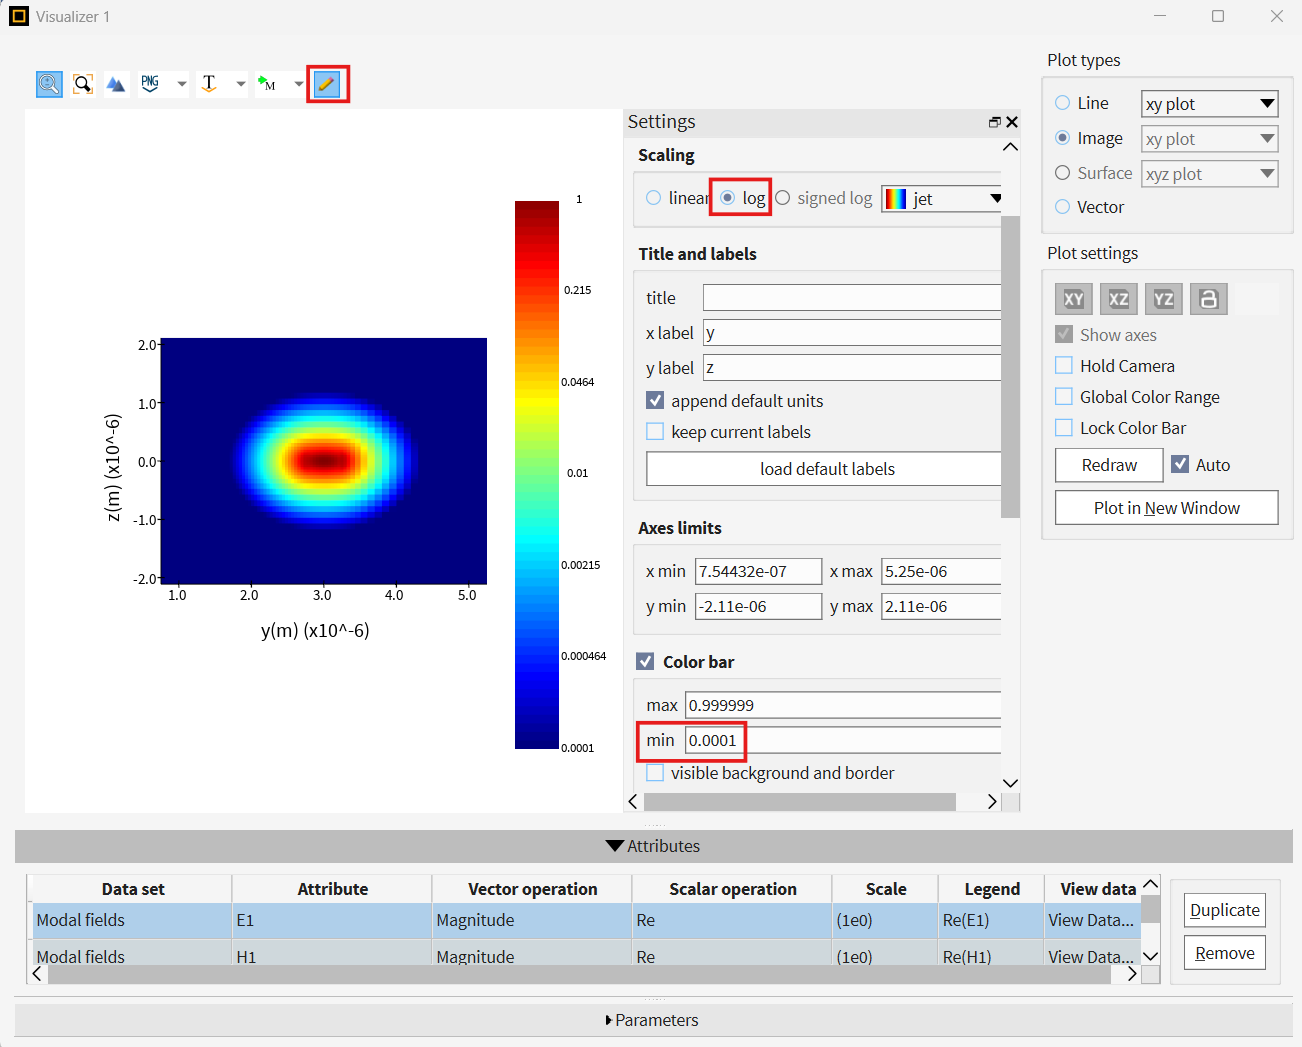The image size is (1302, 1047).
Task: Collapse the Attributes section header
Action: pos(653,846)
